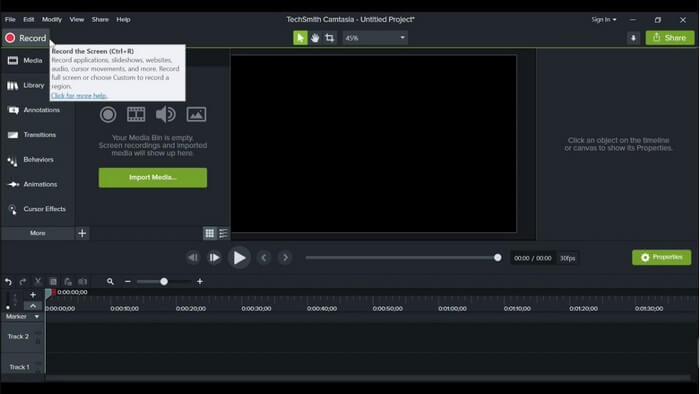
Task: Click the 30fps frame rate label
Action: coord(567,258)
